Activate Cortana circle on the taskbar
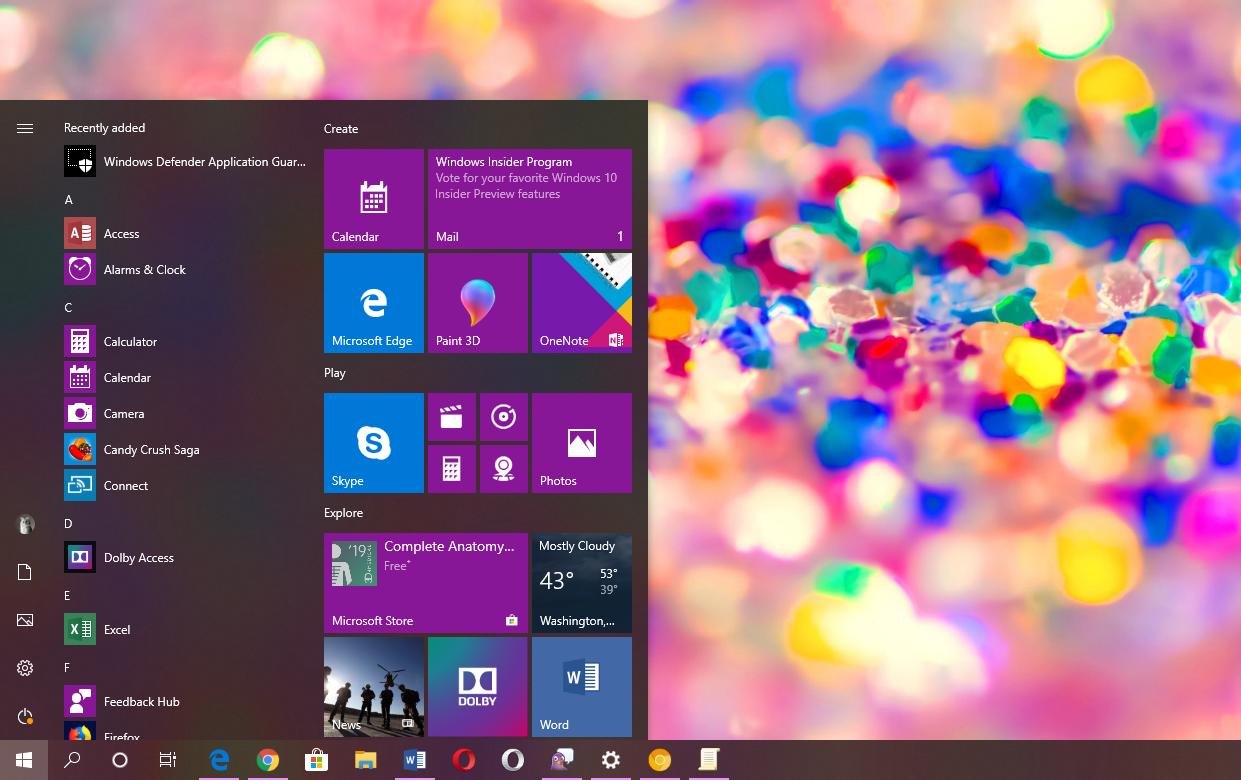This screenshot has height=780, width=1241. click(120, 760)
